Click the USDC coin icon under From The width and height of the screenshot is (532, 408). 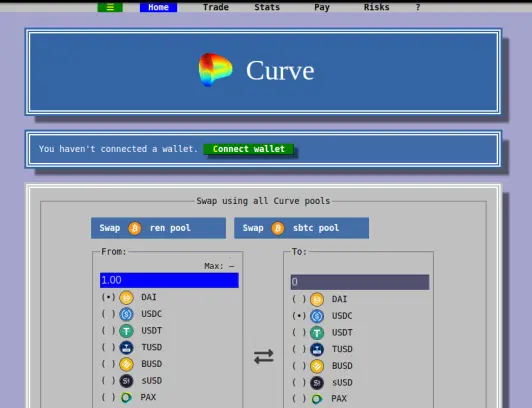pos(126,314)
